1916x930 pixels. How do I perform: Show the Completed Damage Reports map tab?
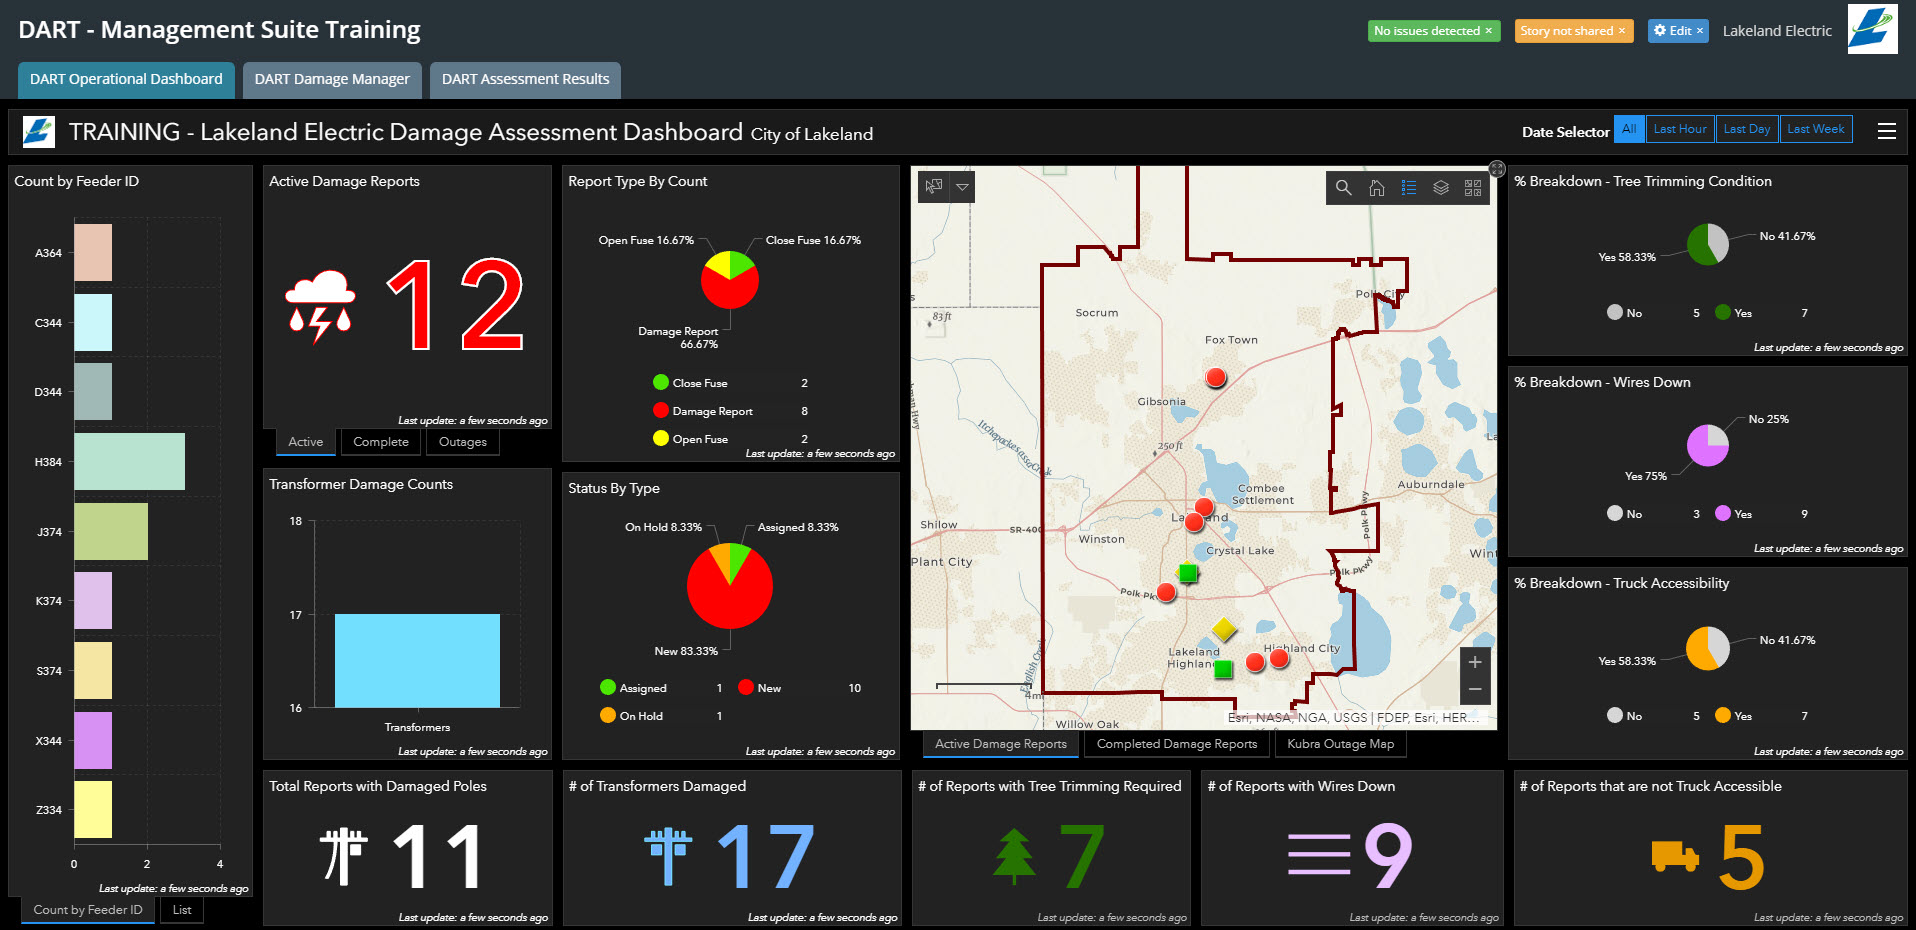pyautogui.click(x=1177, y=744)
